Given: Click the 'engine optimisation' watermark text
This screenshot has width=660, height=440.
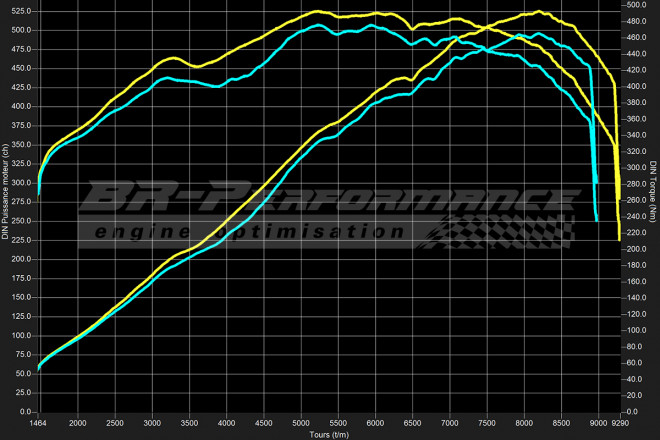Looking at the screenshot, I should pyautogui.click(x=250, y=231).
